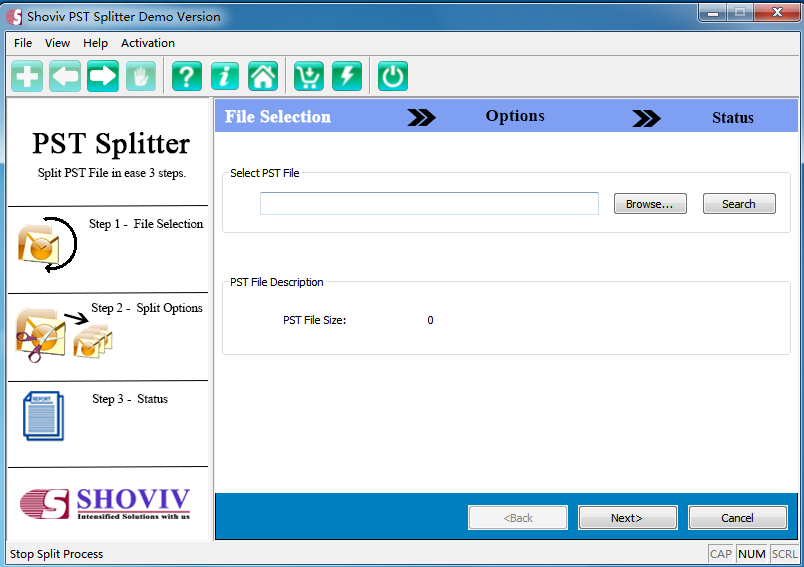Image resolution: width=804 pixels, height=567 pixels.
Task: Click the Shoviv app icon in title bar
Action: coord(15,16)
